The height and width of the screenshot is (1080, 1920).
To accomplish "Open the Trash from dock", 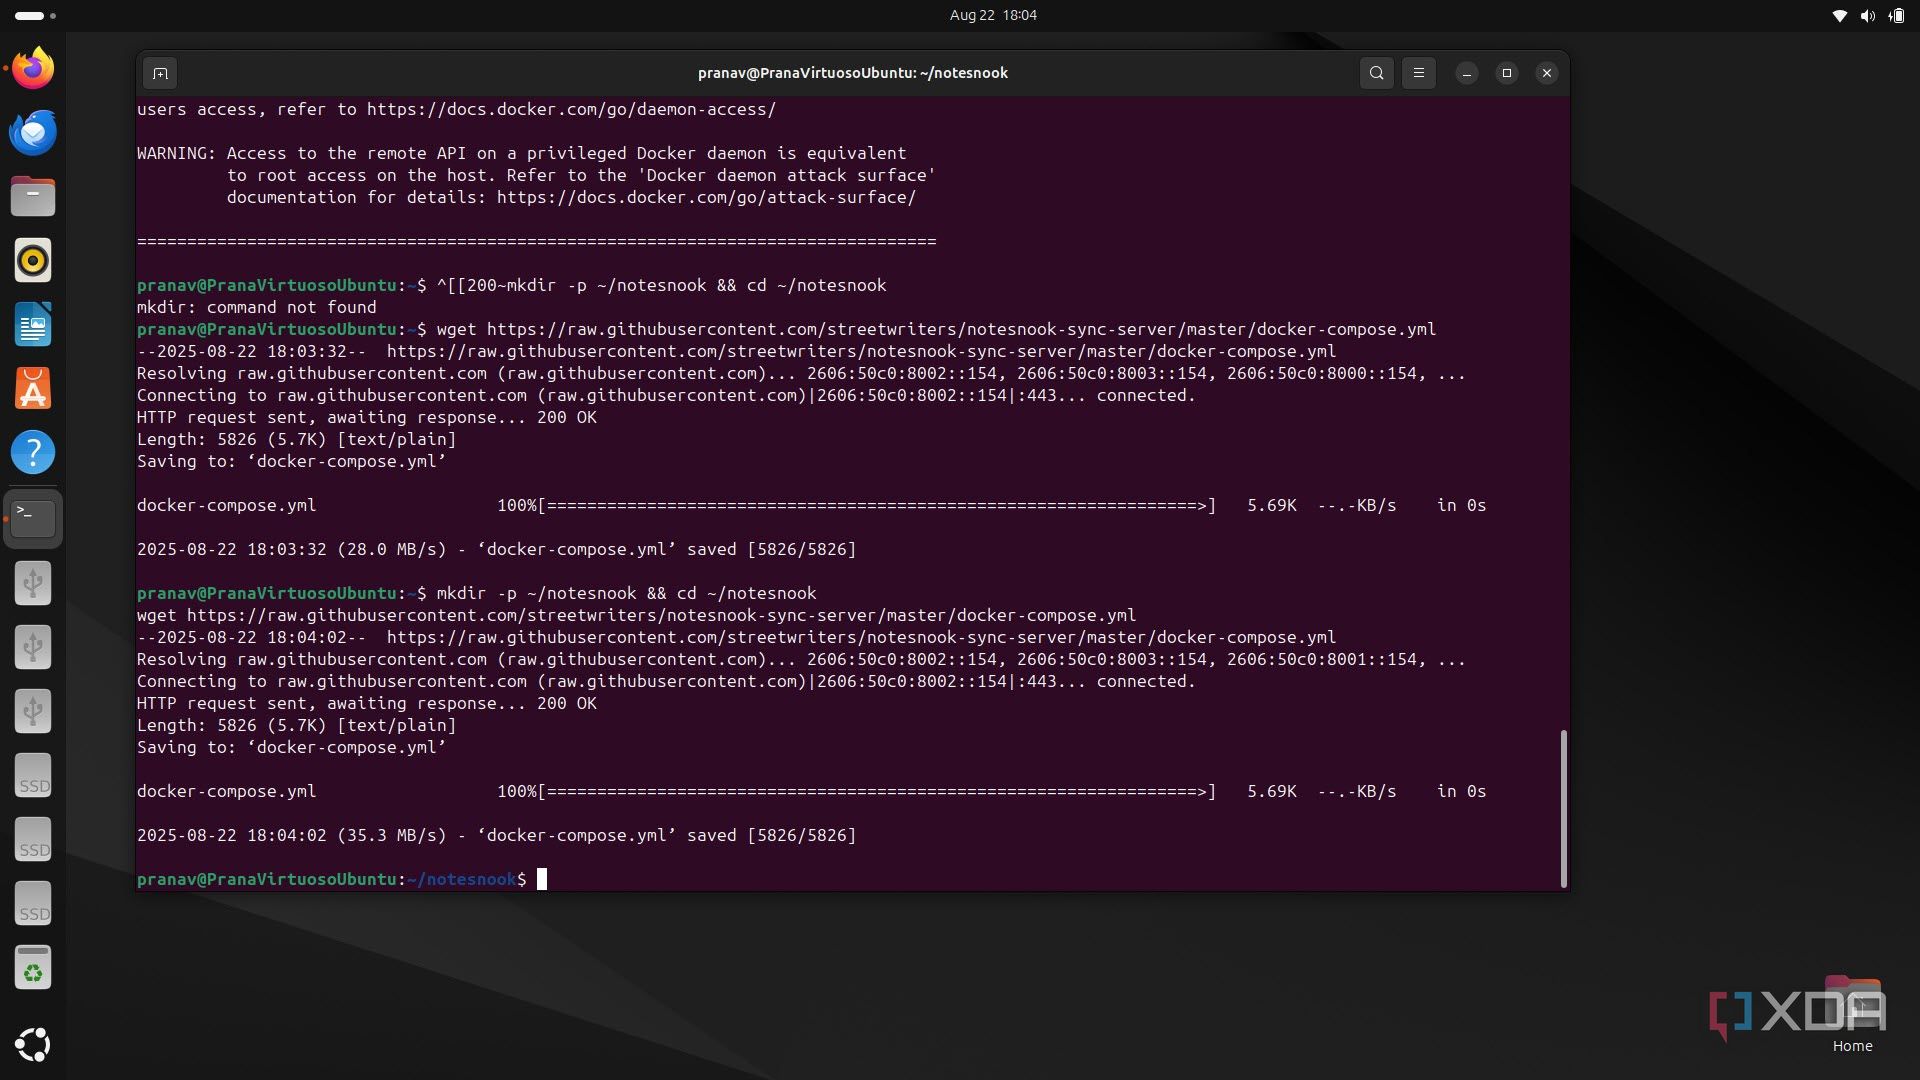I will 33,967.
